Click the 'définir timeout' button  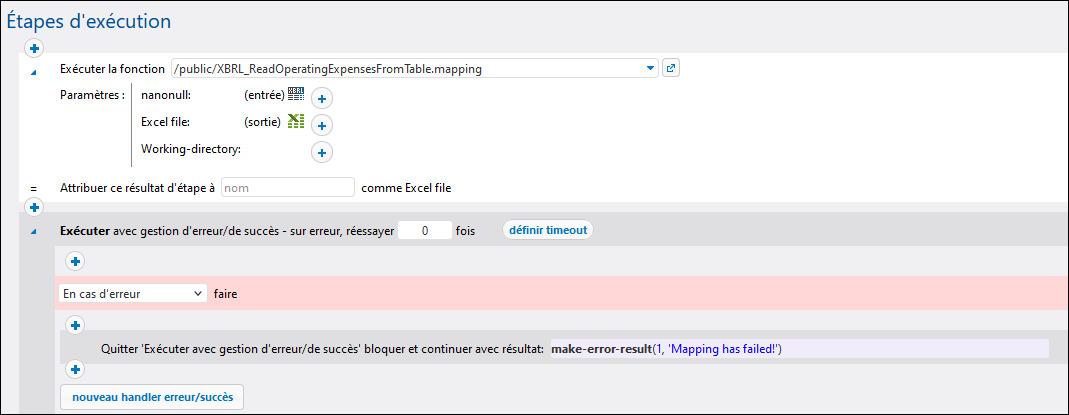547,230
